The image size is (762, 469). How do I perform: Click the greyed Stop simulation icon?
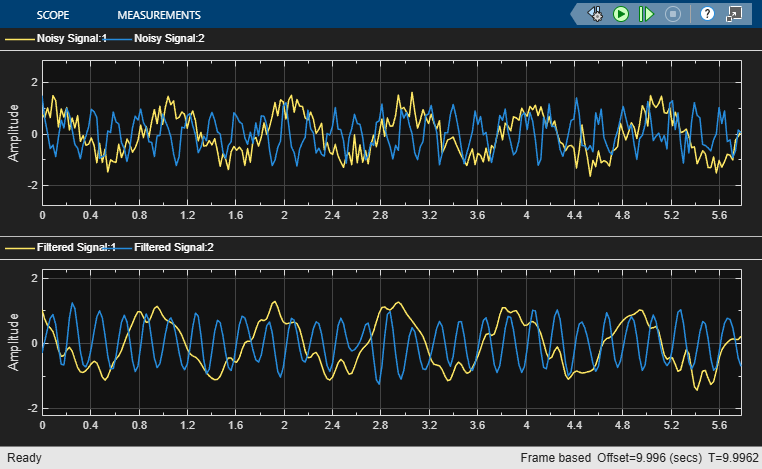click(x=673, y=14)
